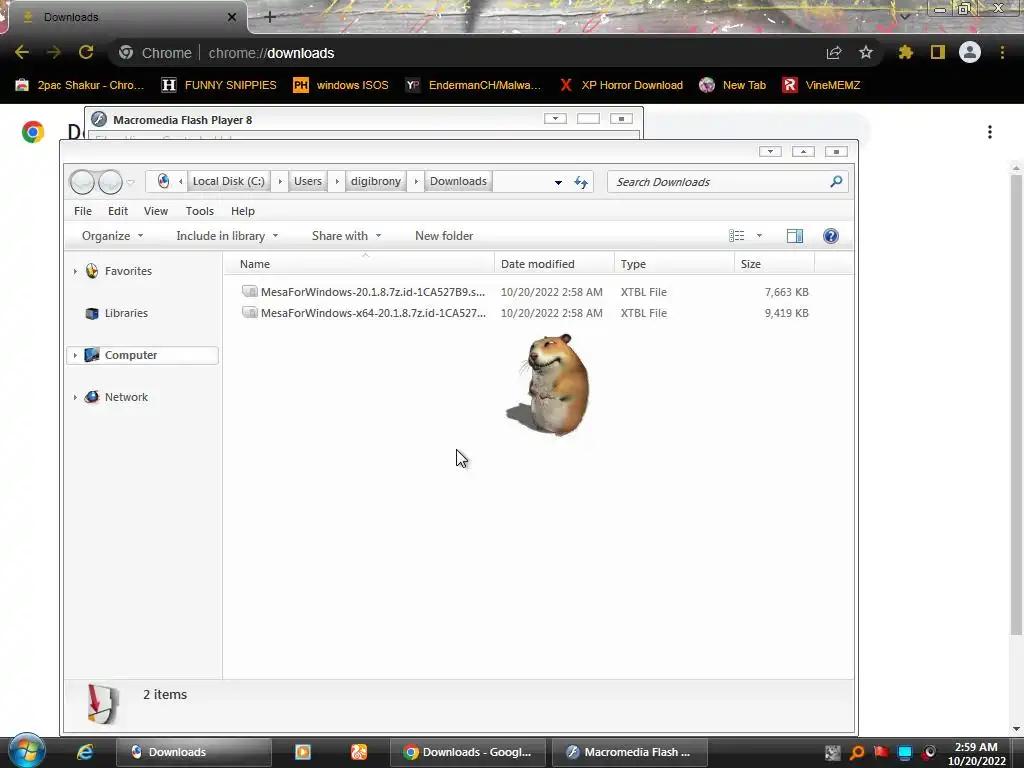
Task: Open the Chrome extensions puzzle icon
Action: tap(906, 52)
